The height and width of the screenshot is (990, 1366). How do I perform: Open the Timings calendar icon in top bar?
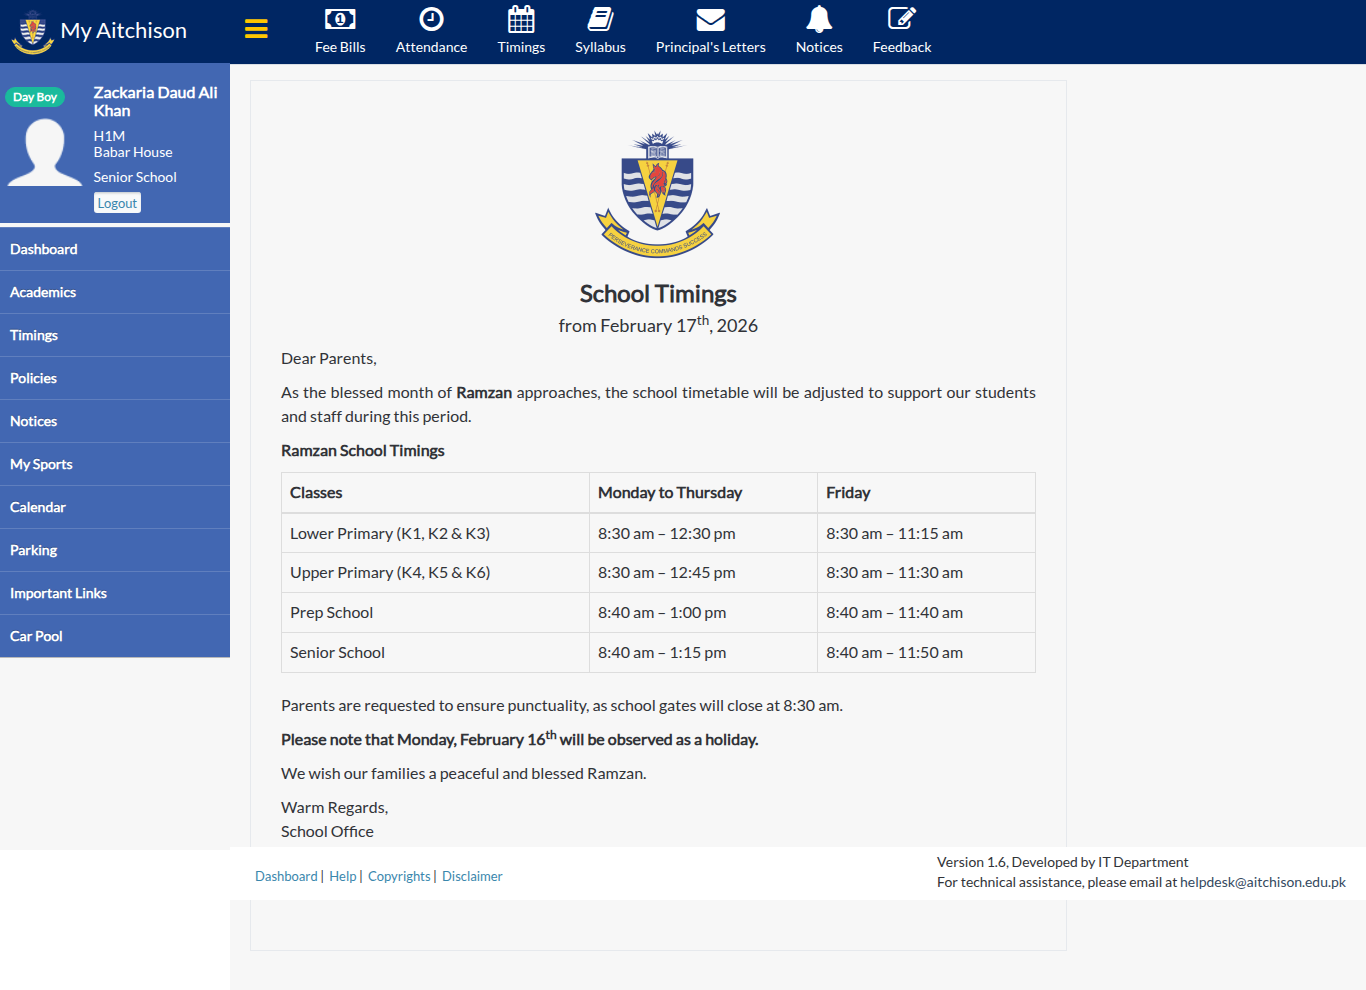(x=521, y=19)
